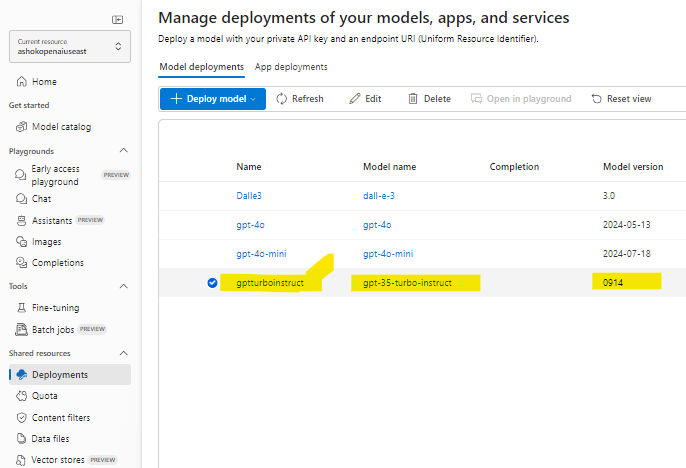686x468 pixels.
Task: Open Model catalog
Action: (53, 127)
